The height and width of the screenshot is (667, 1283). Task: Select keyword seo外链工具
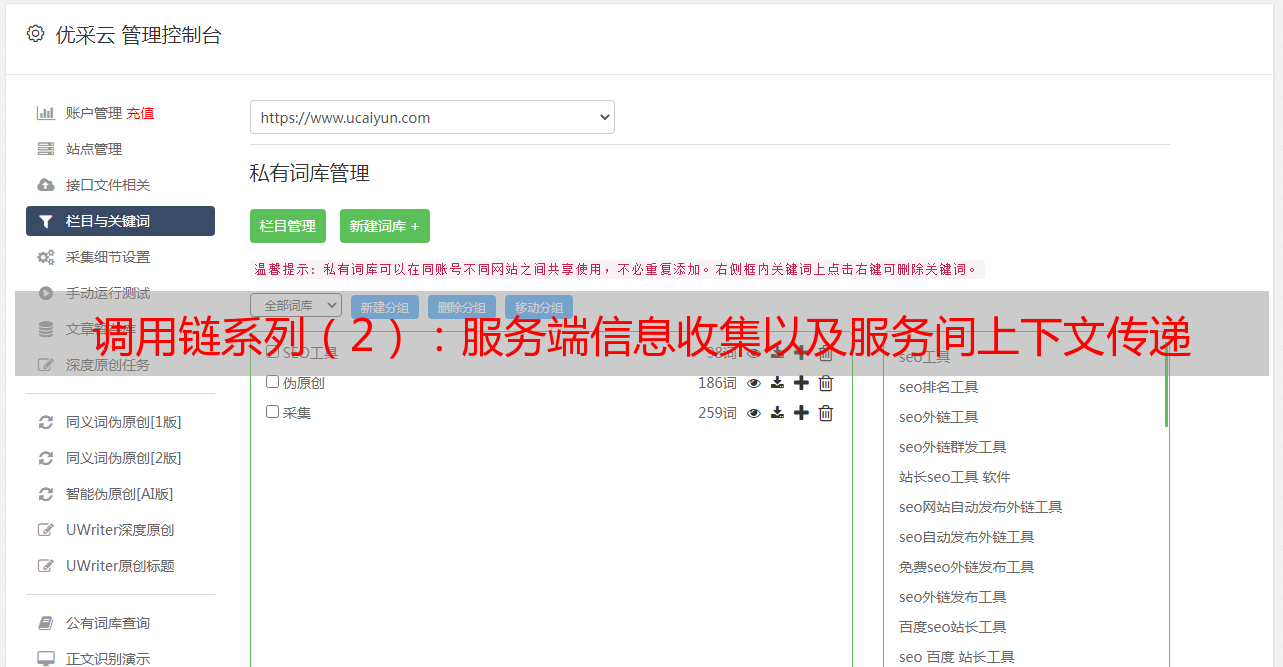(x=938, y=417)
